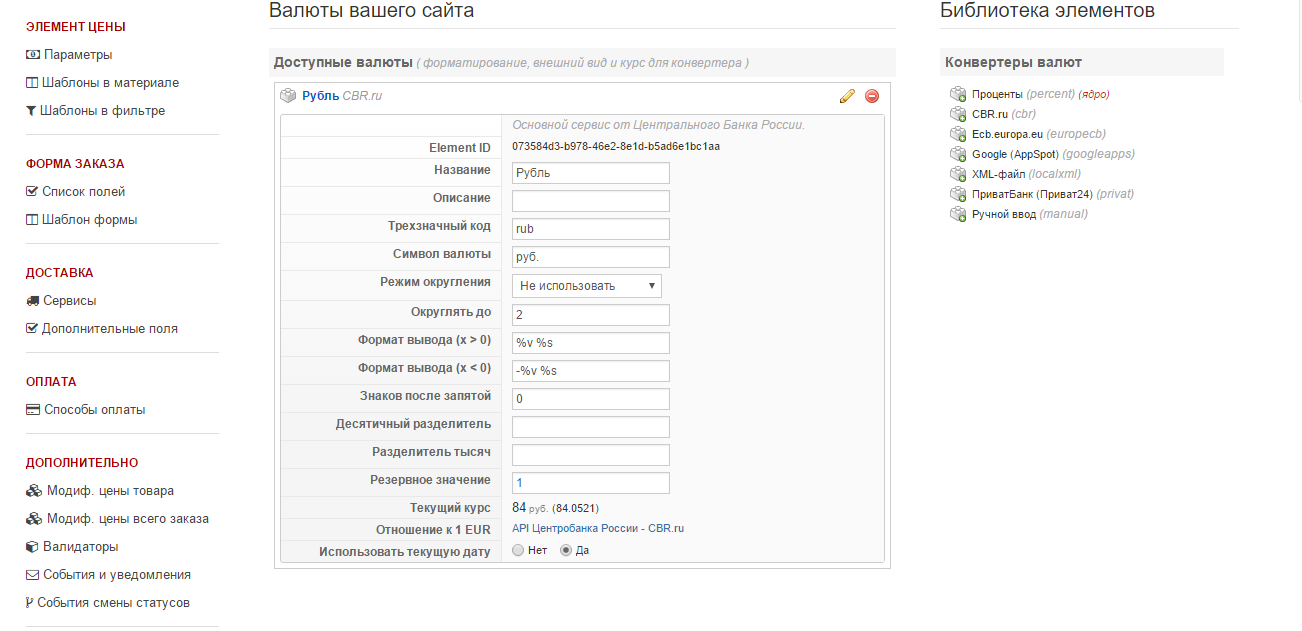Screen dimensions: 1302x631
Task: Click the red delete icon for Рубль
Action: click(872, 96)
